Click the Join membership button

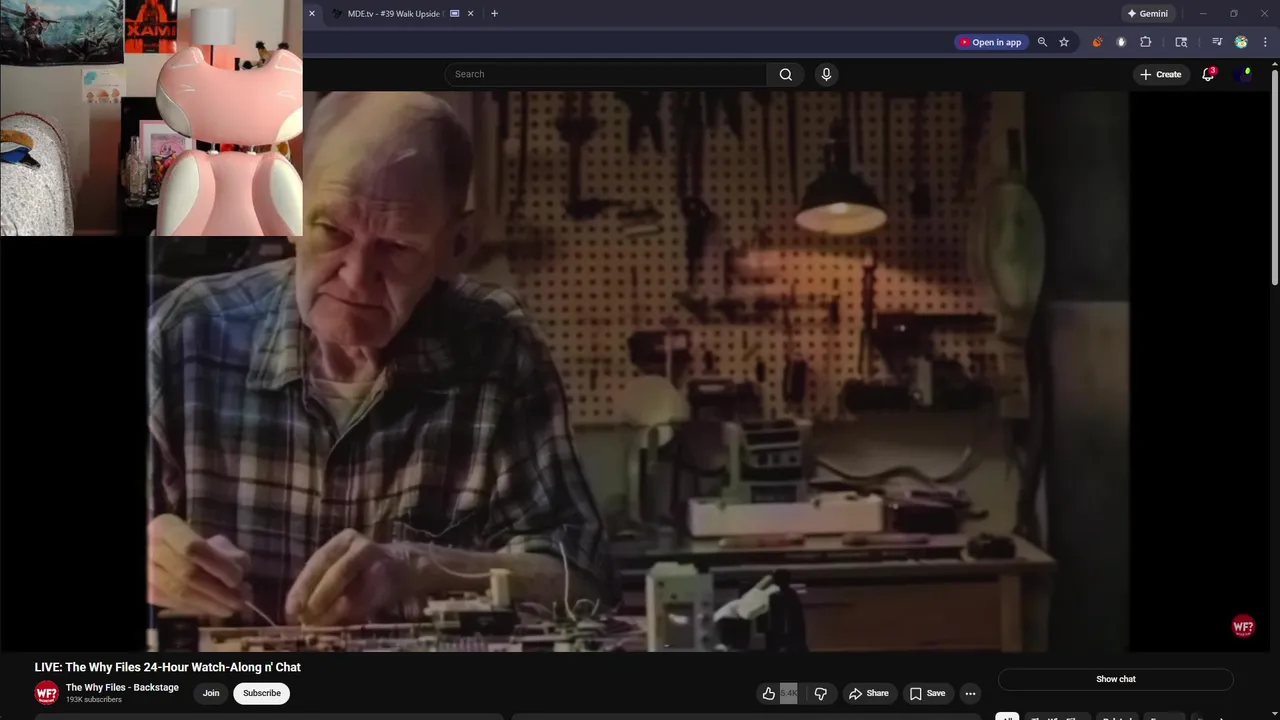point(211,693)
